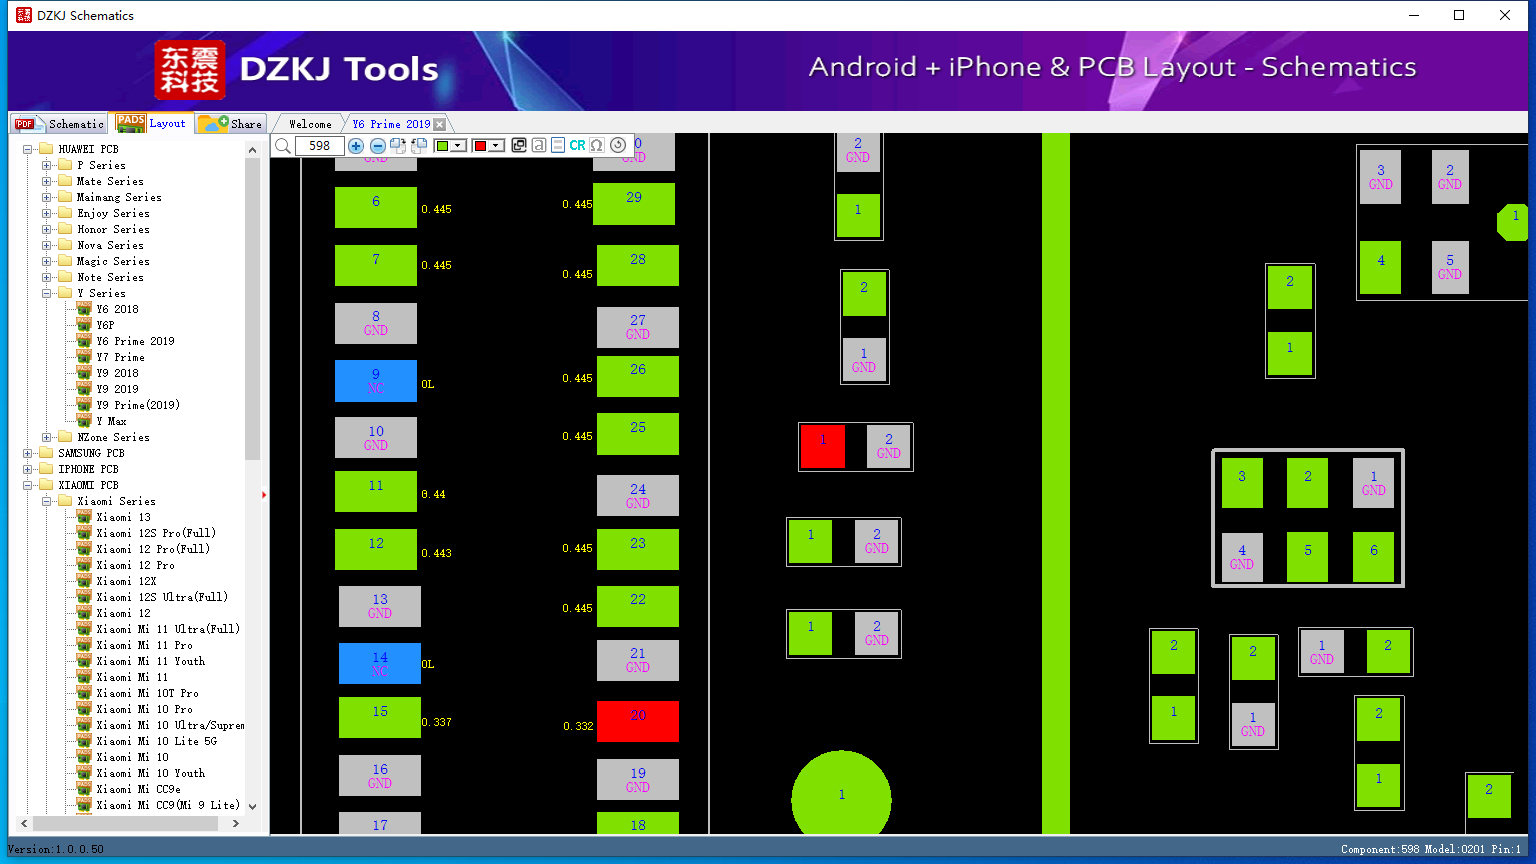
Task: Select Note Series in the tree
Action: tap(110, 277)
